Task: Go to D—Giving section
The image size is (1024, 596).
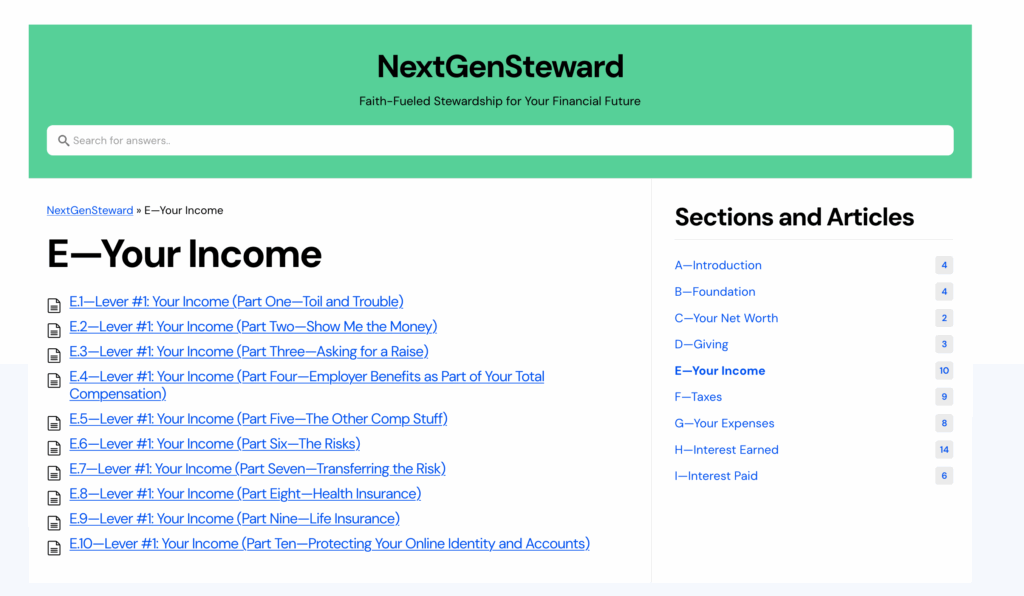Action: [x=701, y=344]
